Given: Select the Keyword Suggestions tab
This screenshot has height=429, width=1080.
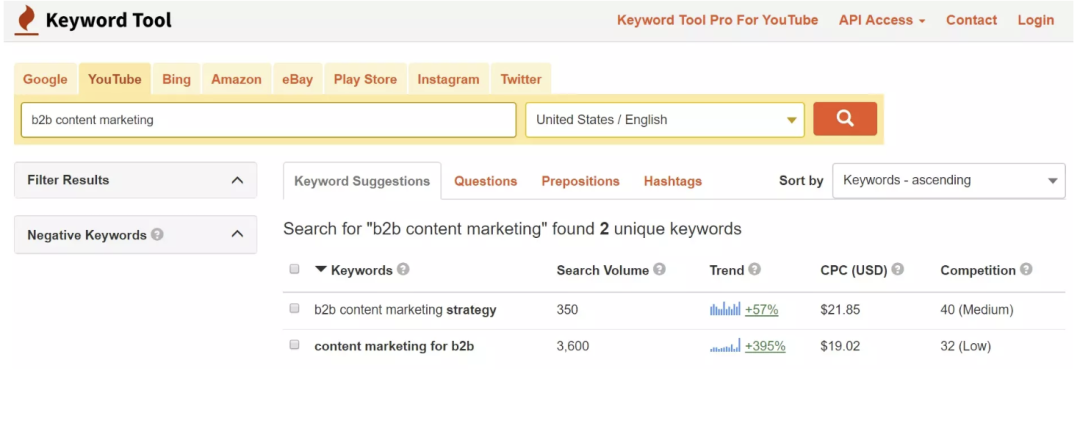Looking at the screenshot, I should (x=362, y=181).
